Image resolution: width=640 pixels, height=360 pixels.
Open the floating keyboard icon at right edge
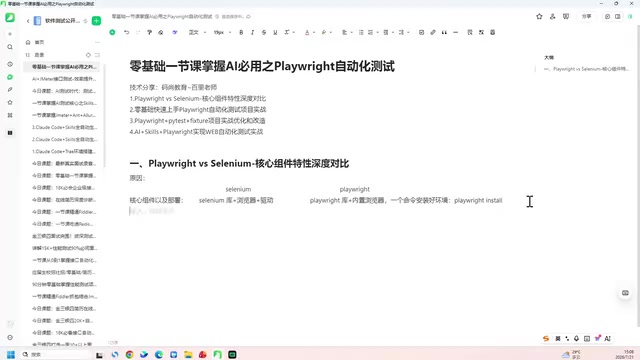coord(625,293)
